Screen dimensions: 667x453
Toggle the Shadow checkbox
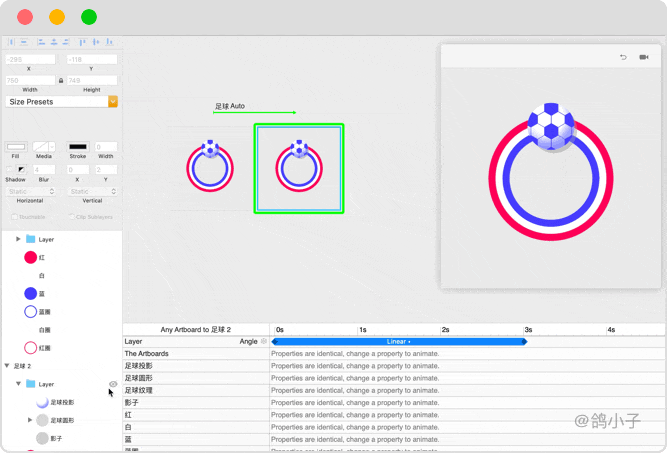click(9, 169)
